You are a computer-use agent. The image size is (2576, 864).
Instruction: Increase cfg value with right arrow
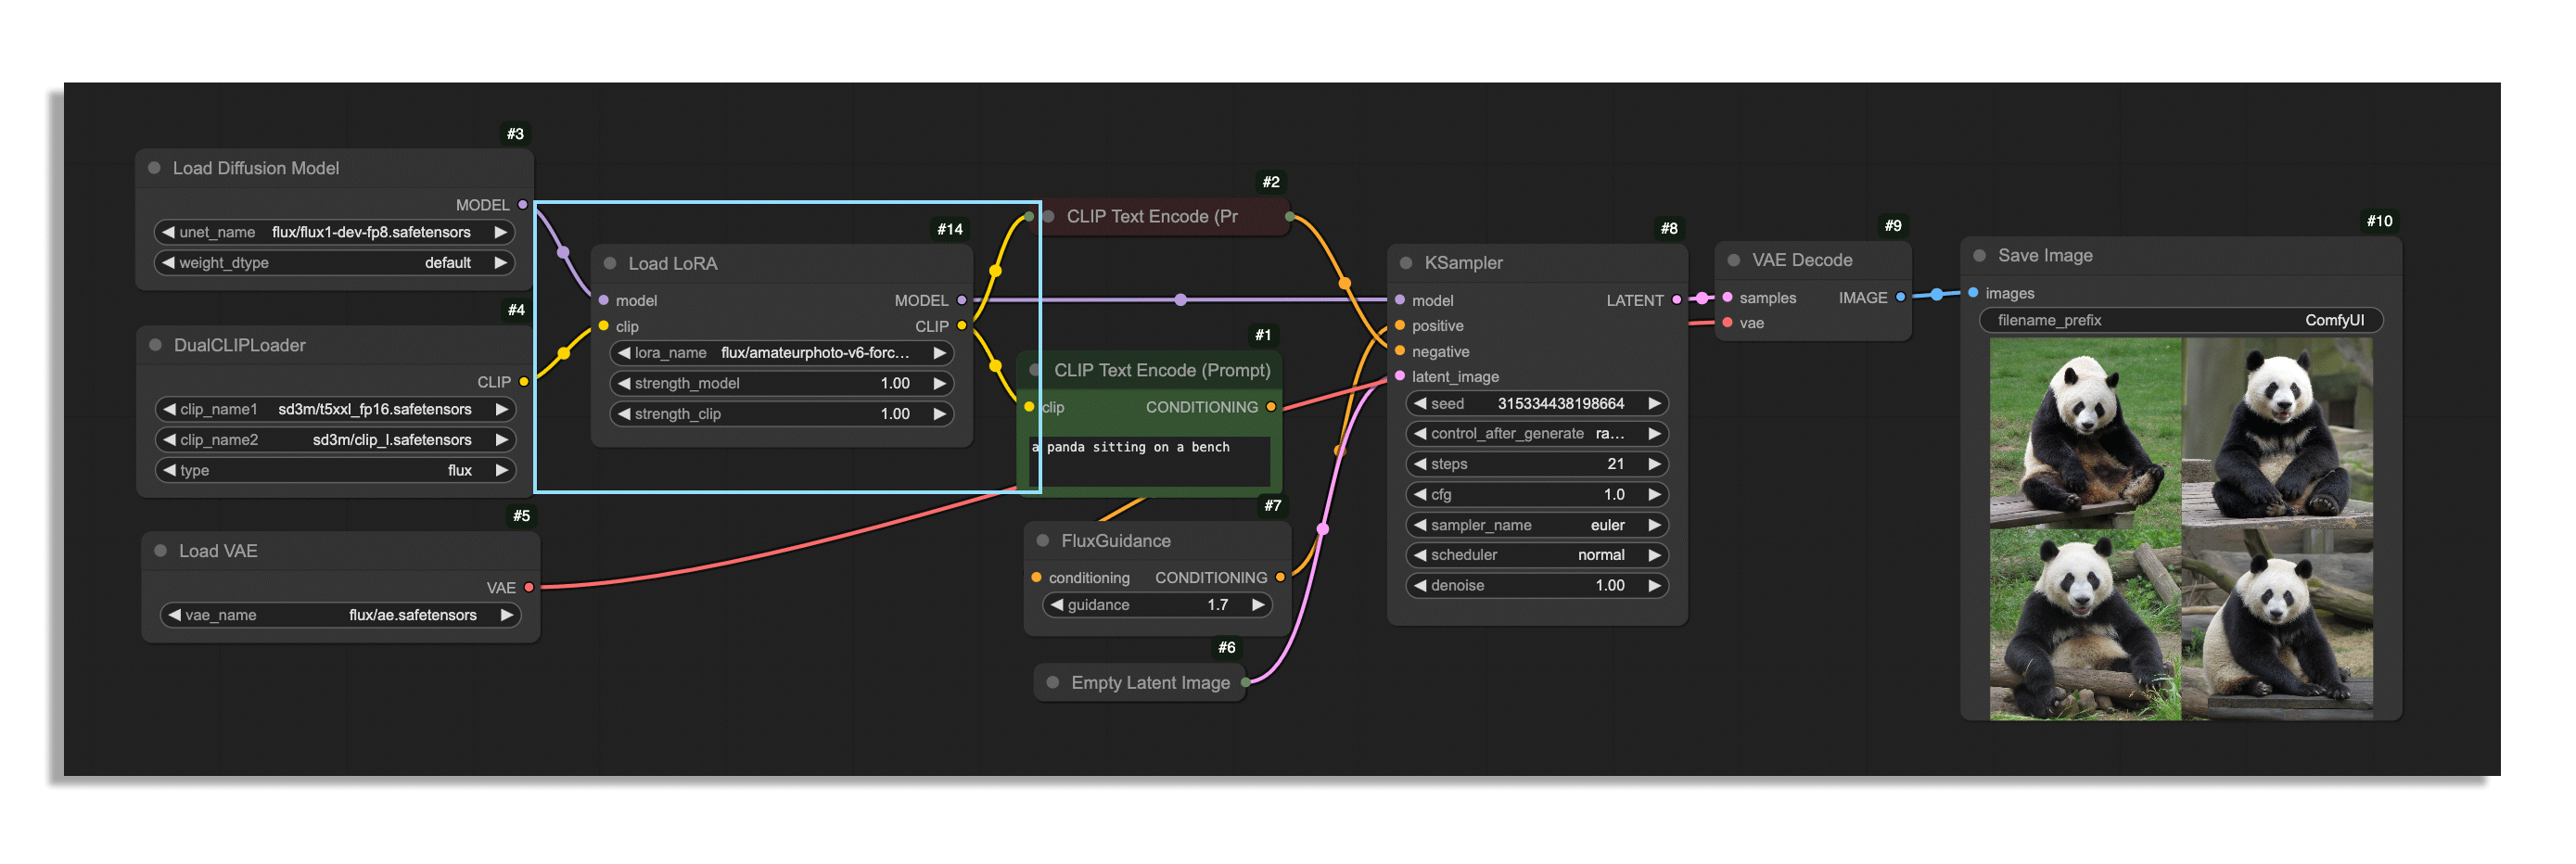pos(1654,494)
